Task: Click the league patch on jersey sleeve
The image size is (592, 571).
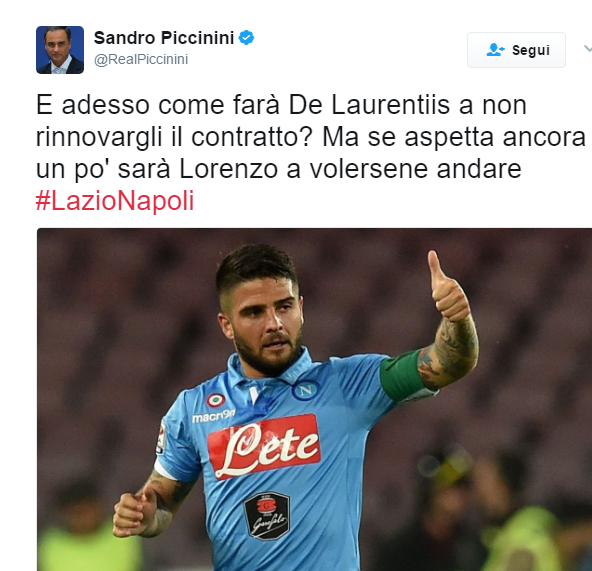Action: (161, 438)
